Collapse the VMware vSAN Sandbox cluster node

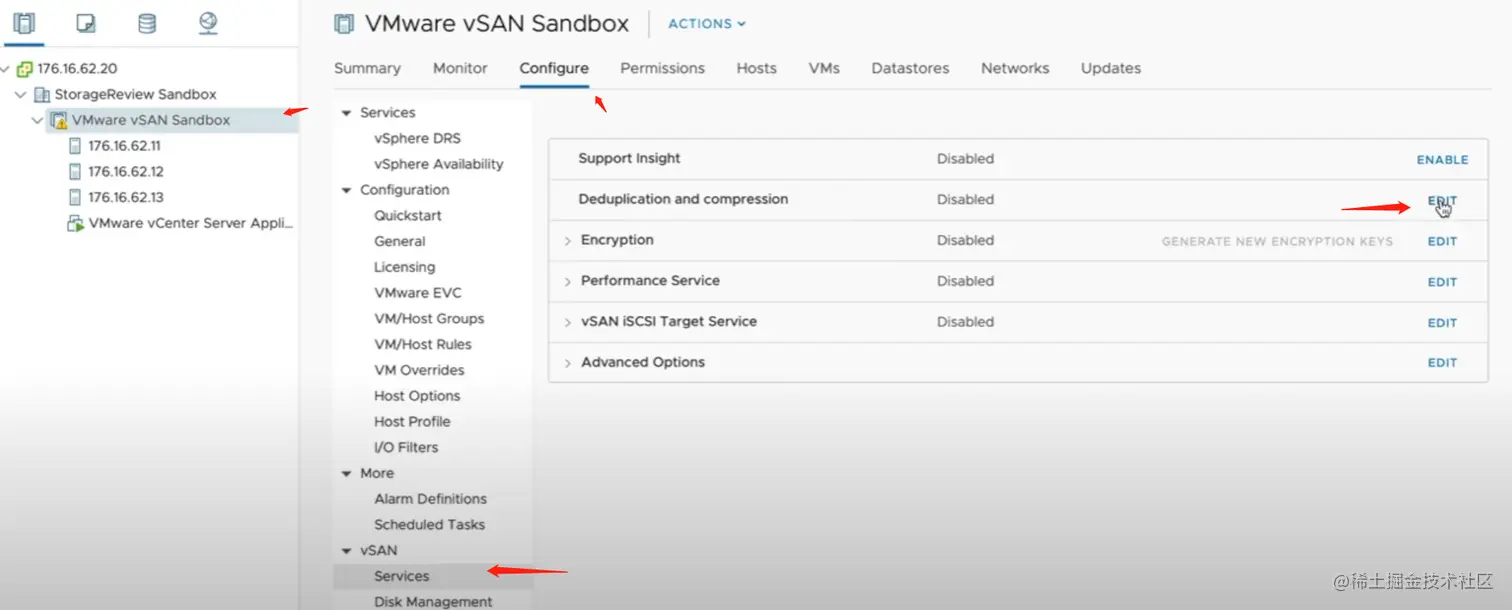[38, 120]
